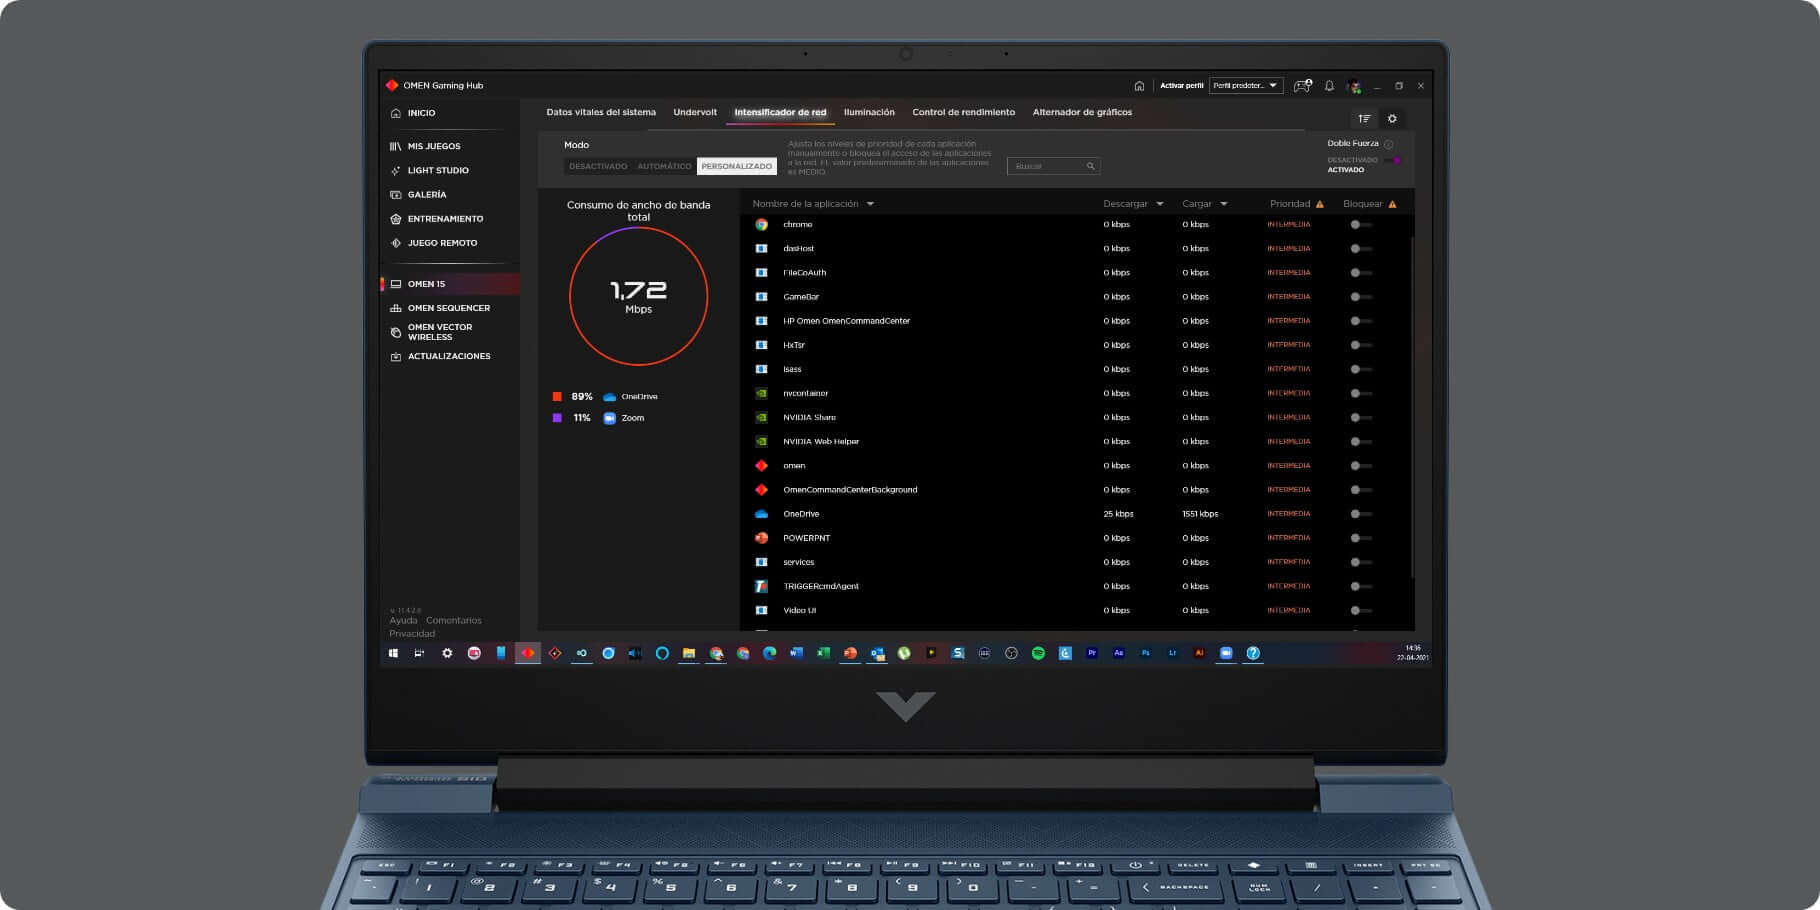Select the OMEN 15 device icon
The height and width of the screenshot is (910, 1820).
tap(396, 284)
